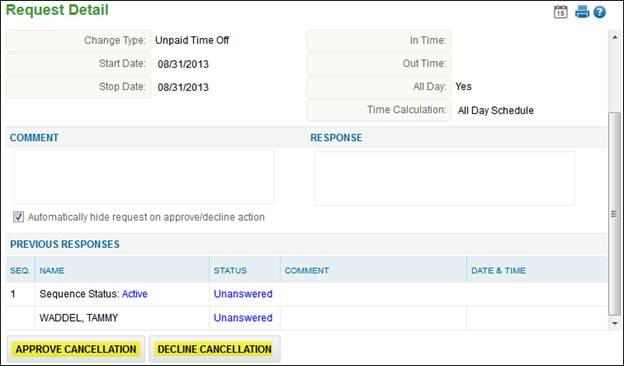Click Approve Cancellation button
The image size is (624, 366).
click(76, 349)
